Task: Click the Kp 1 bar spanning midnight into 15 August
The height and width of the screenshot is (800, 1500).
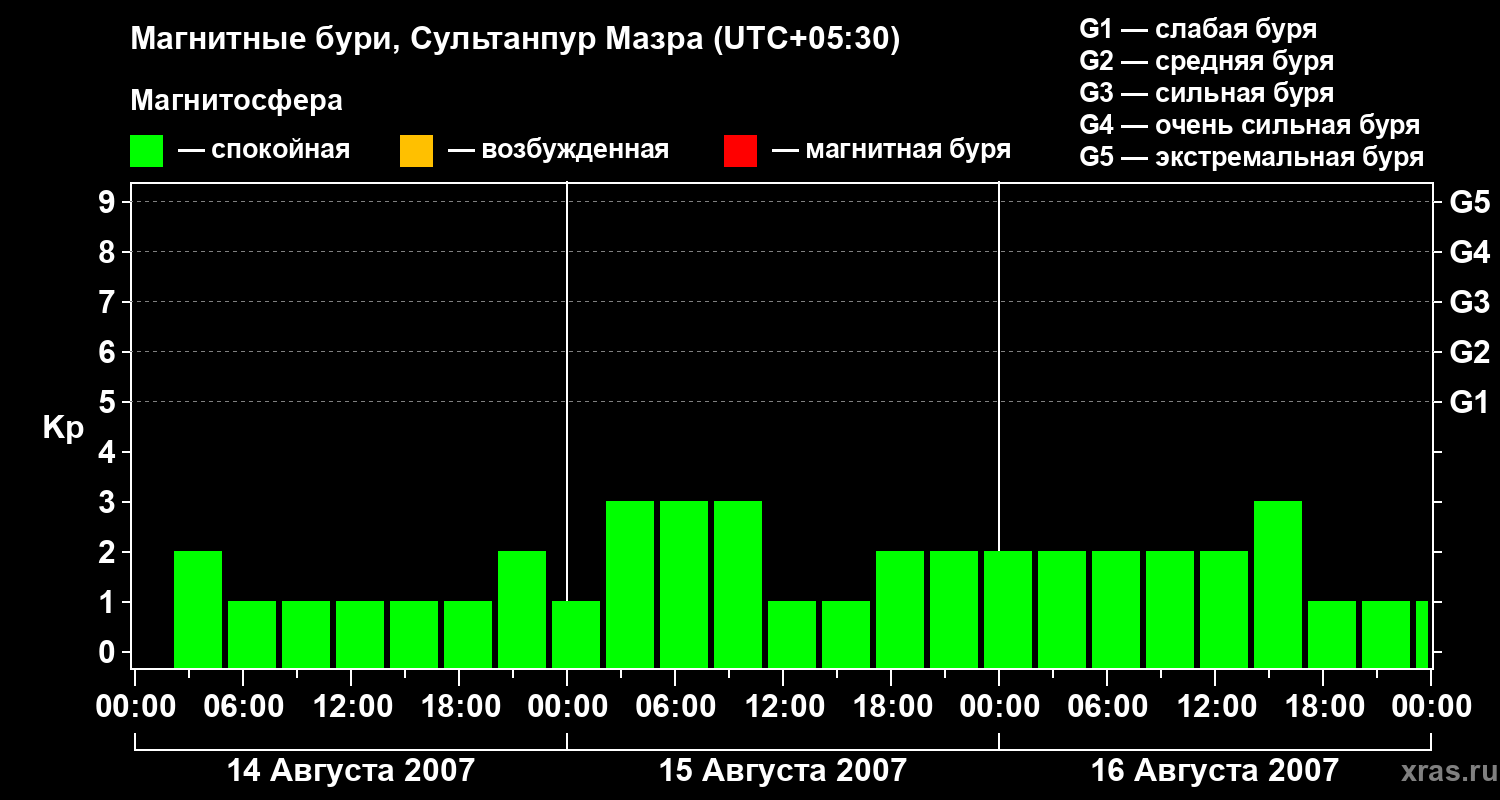Action: click(576, 634)
